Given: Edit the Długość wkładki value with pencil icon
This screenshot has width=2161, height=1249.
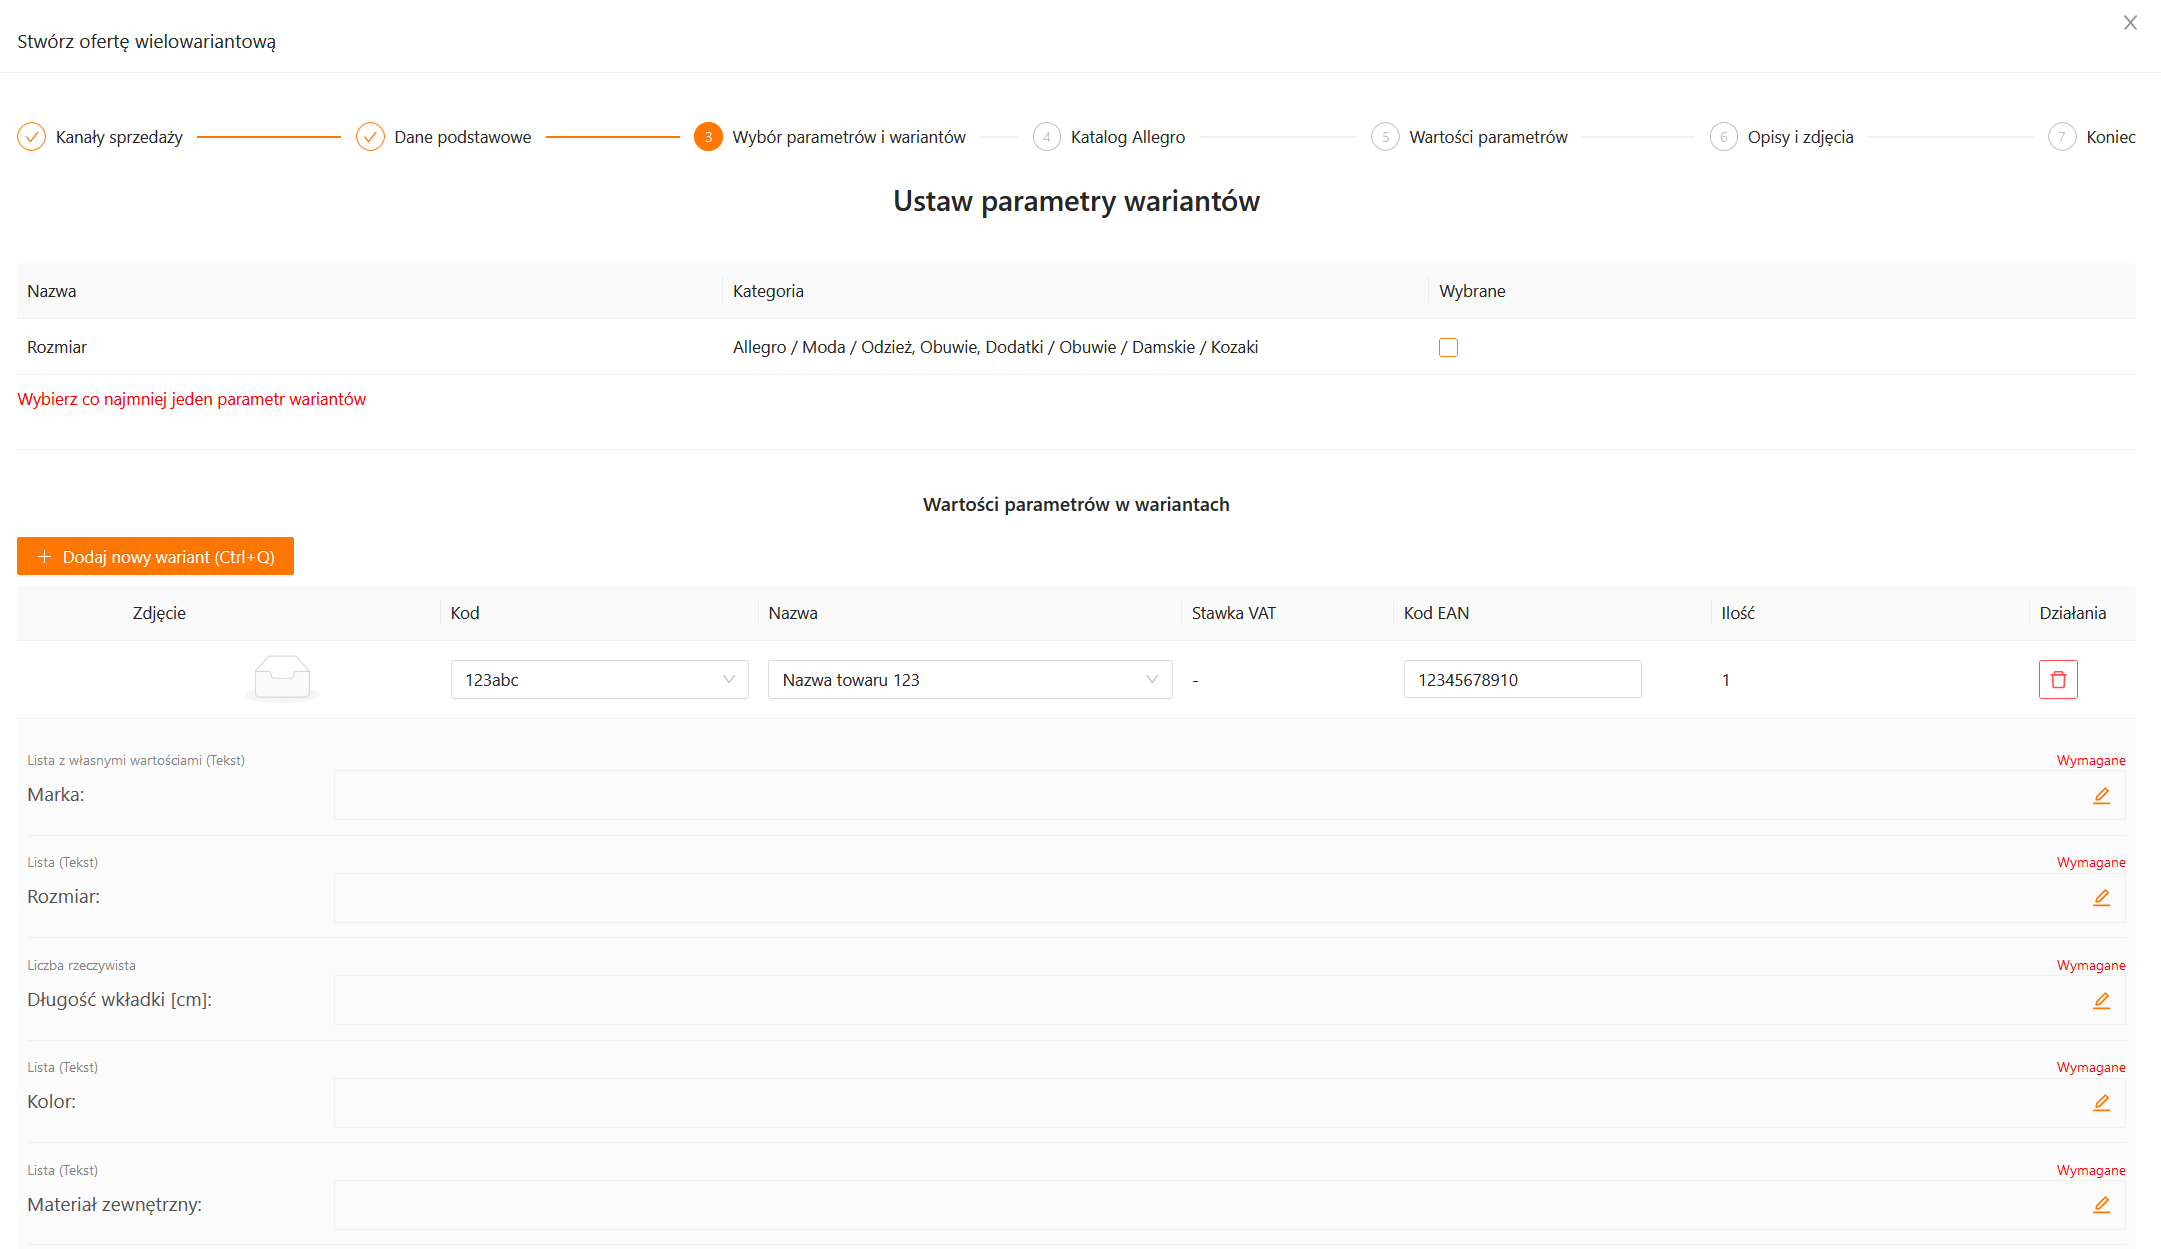Looking at the screenshot, I should click(2101, 1001).
